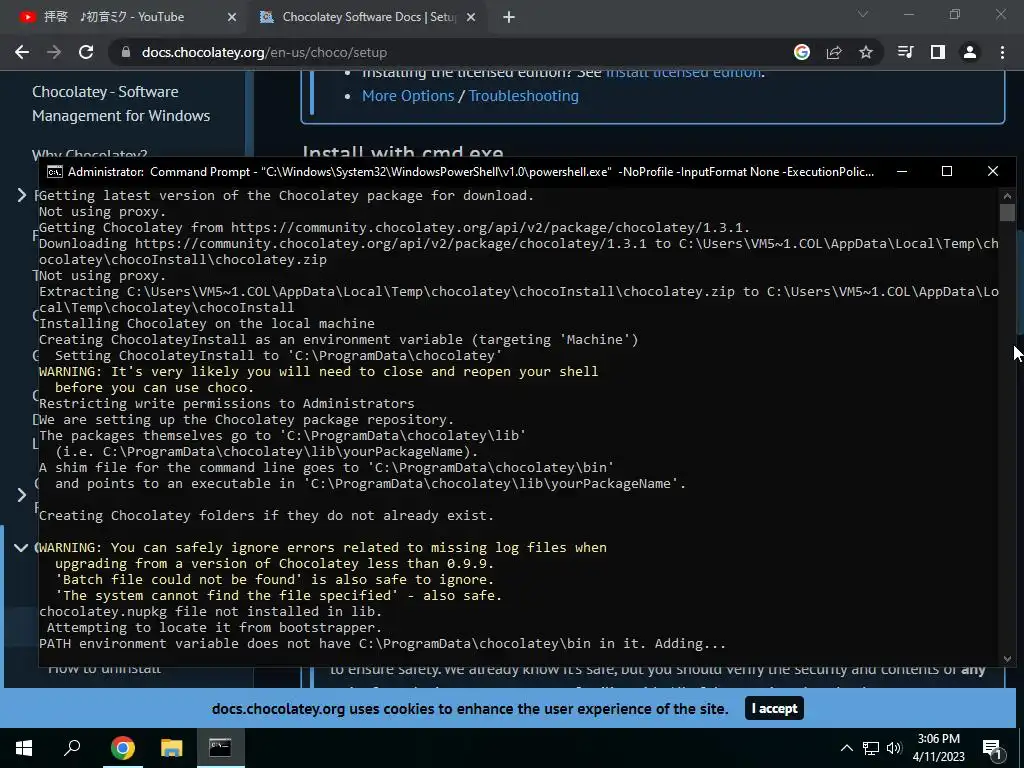Image resolution: width=1024 pixels, height=768 pixels.
Task: Click 'Getting latest version' console line
Action: tap(286, 195)
